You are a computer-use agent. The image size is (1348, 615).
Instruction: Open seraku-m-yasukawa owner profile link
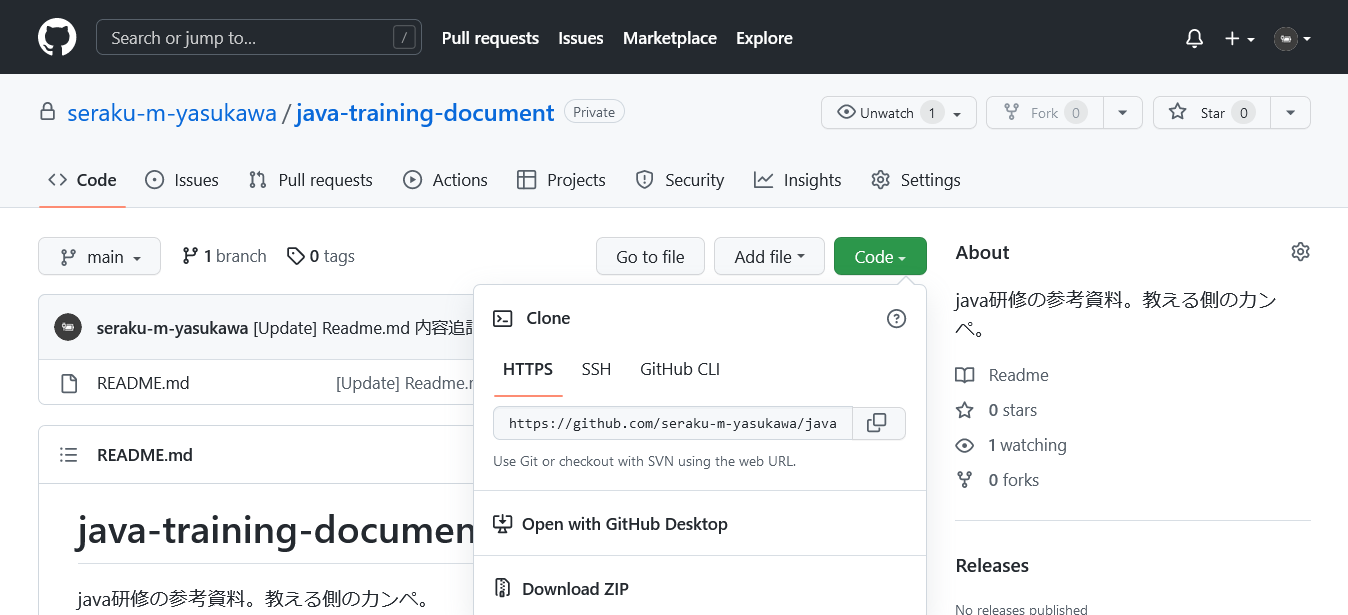tap(172, 113)
